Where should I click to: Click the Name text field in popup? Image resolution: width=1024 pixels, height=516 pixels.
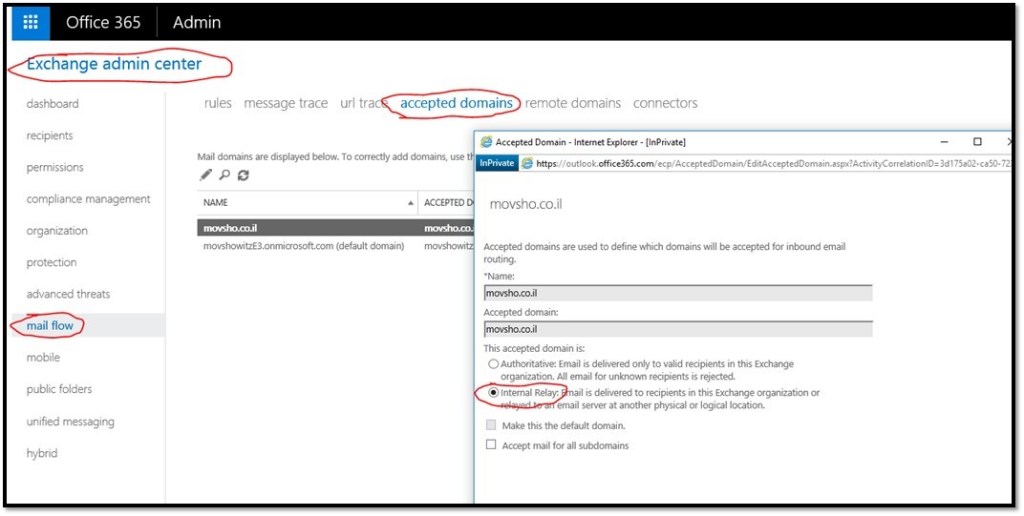click(677, 293)
